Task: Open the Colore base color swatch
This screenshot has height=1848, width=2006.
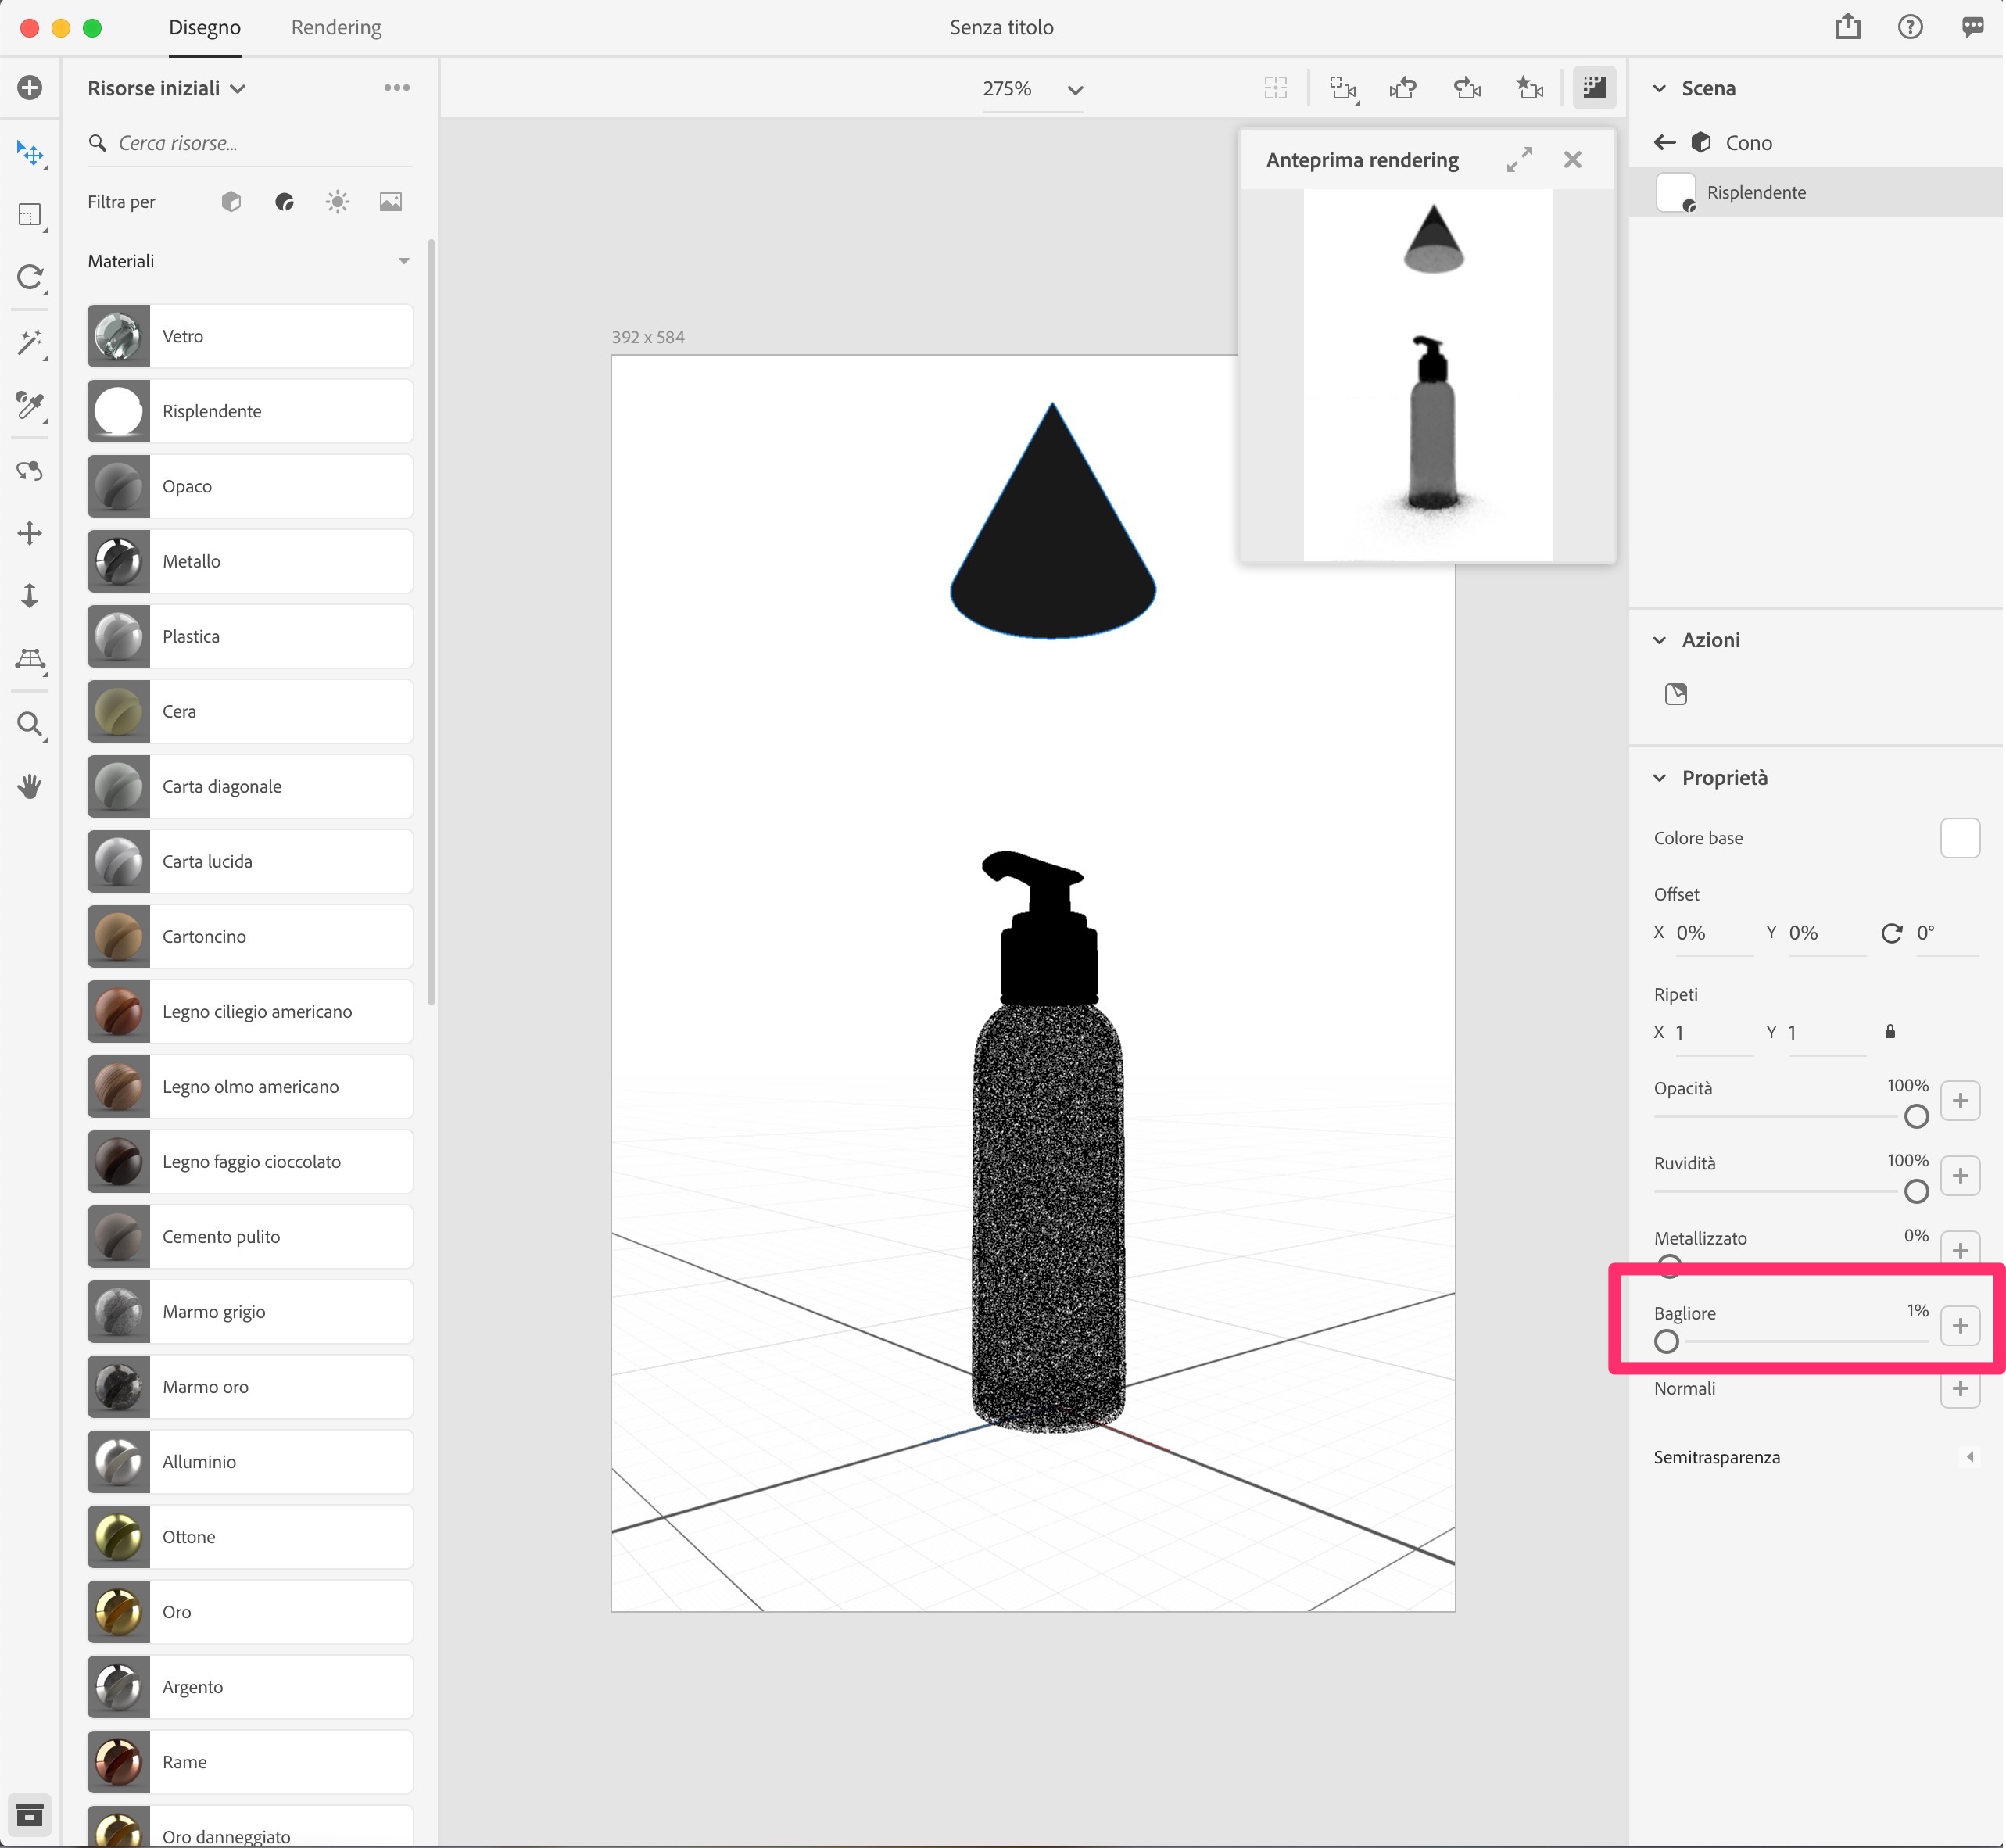Action: [x=1960, y=838]
